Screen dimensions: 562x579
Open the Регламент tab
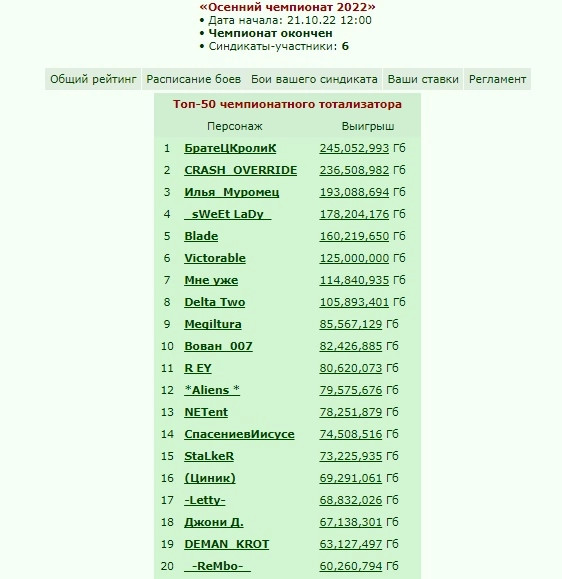click(497, 79)
